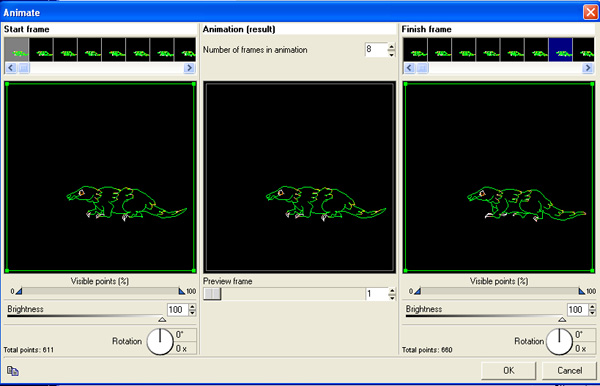Cancel the Animate dialog
600x386 pixels.
(569, 370)
